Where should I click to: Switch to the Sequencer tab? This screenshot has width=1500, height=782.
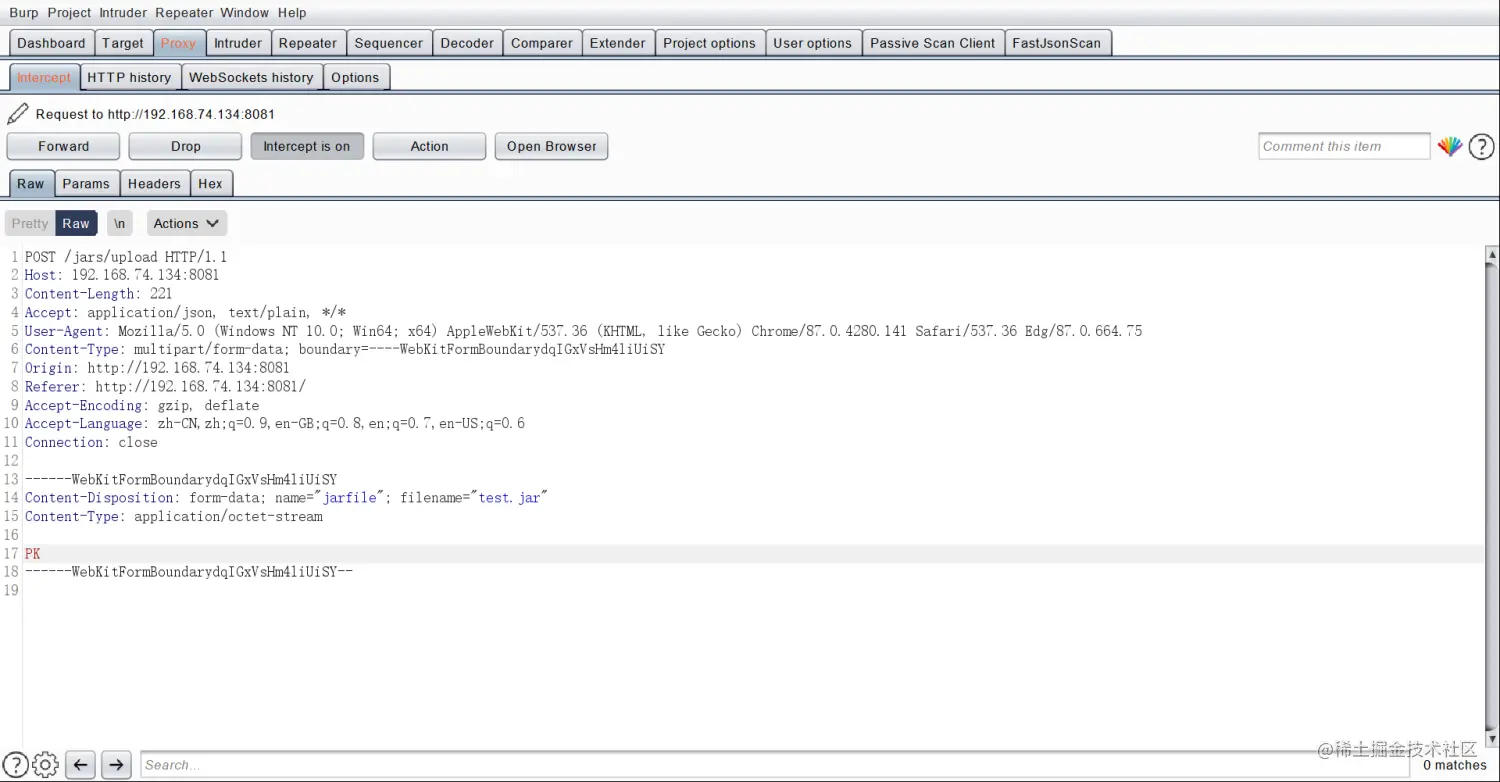point(389,43)
